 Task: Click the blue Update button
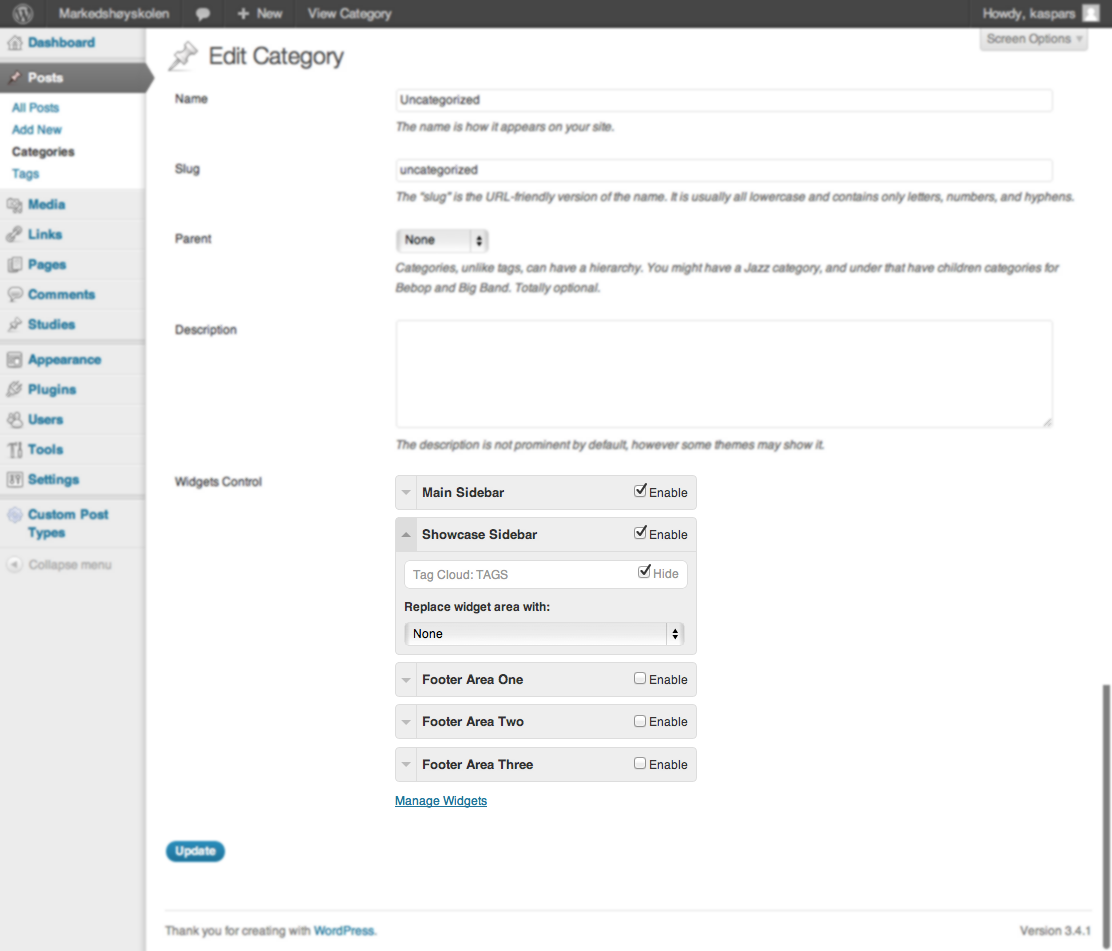[x=195, y=851]
